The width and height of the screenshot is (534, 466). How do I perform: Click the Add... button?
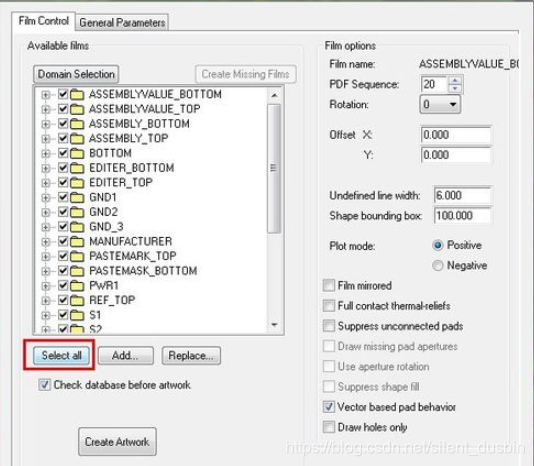125,356
